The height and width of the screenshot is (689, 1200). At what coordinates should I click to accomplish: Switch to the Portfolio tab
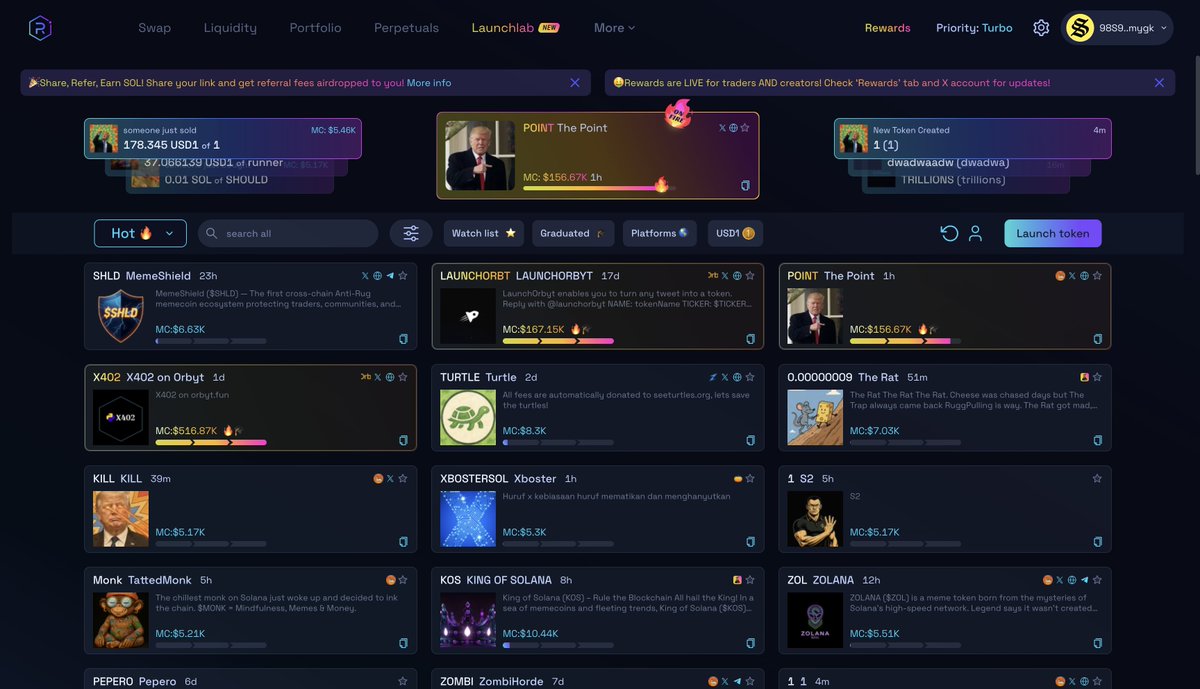point(315,28)
